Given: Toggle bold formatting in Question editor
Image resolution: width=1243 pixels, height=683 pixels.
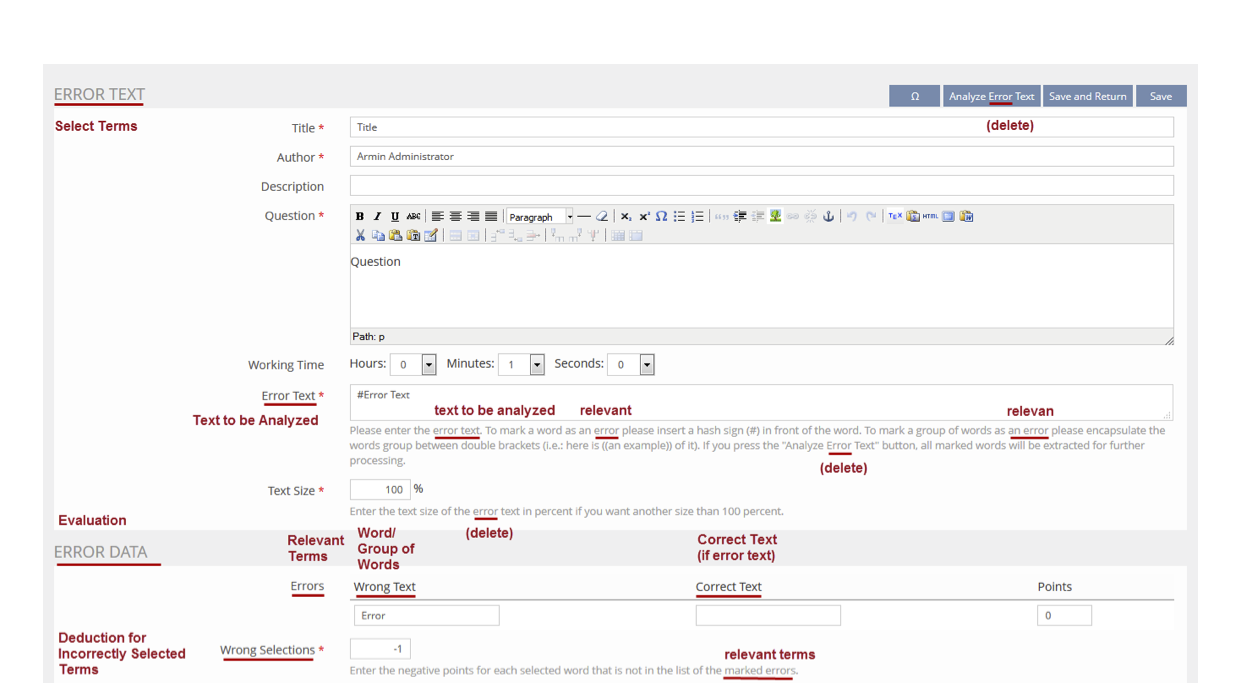Looking at the screenshot, I should point(360,216).
